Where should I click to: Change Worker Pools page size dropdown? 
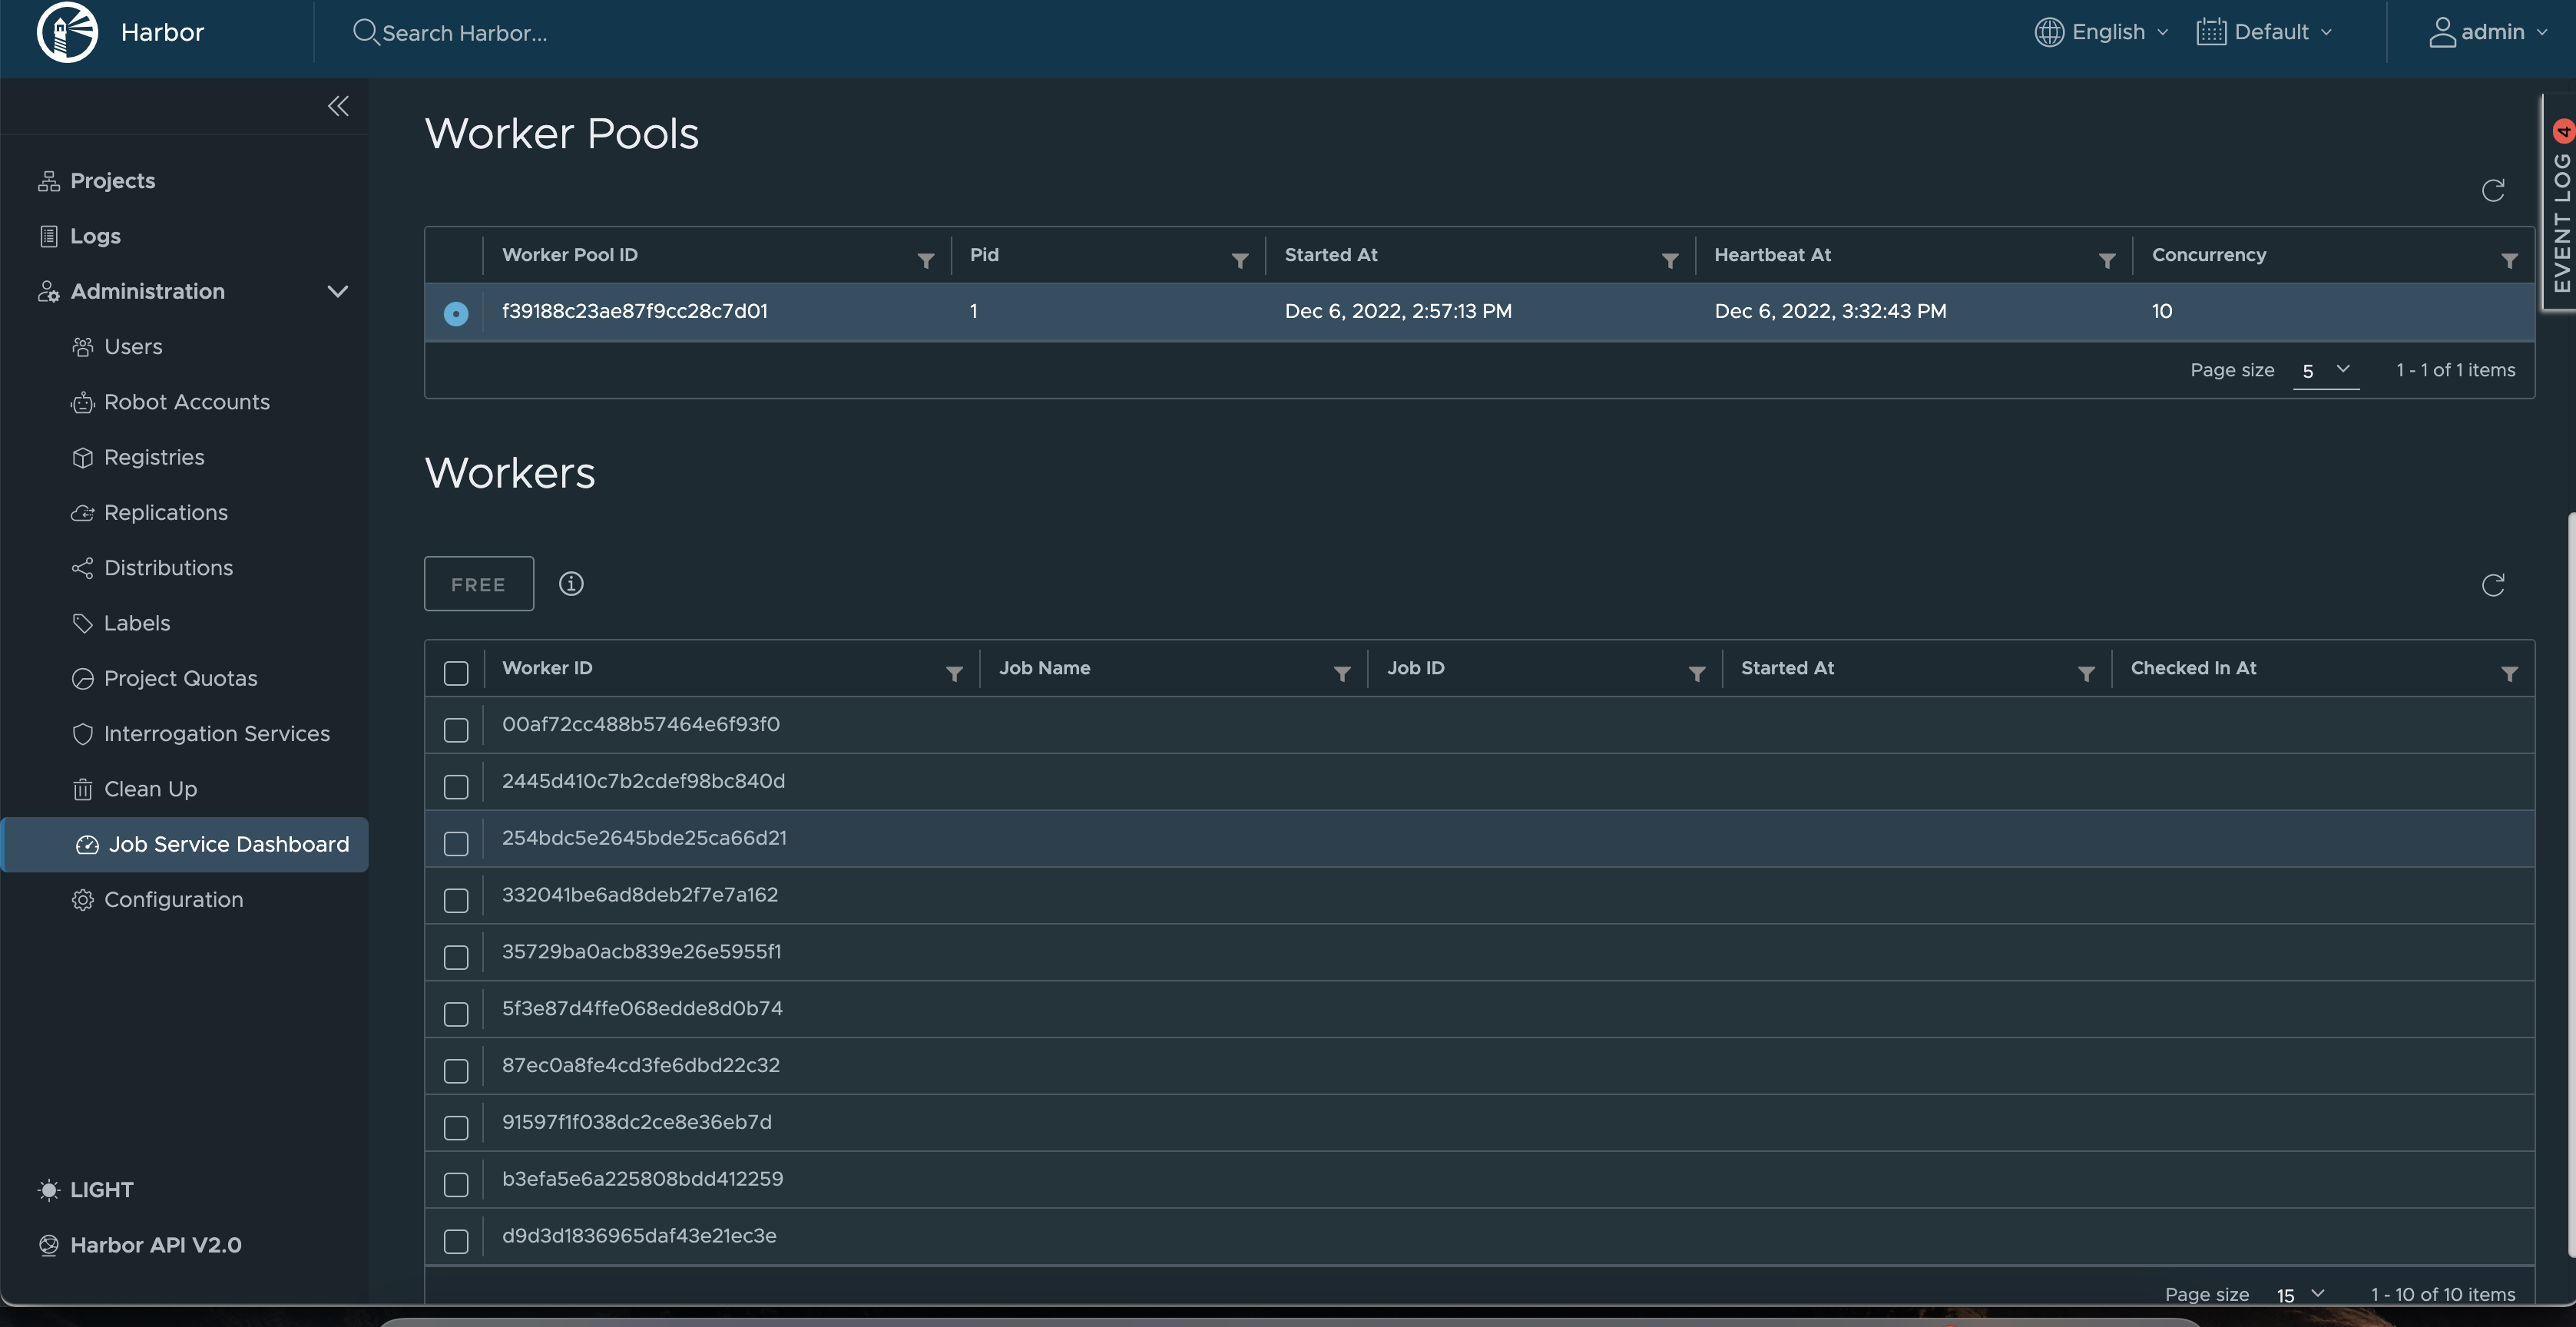click(2326, 370)
